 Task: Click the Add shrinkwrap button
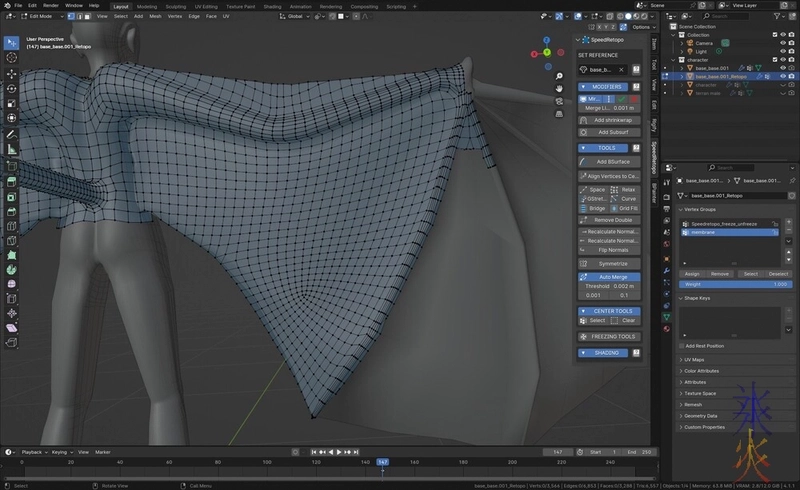click(x=611, y=119)
